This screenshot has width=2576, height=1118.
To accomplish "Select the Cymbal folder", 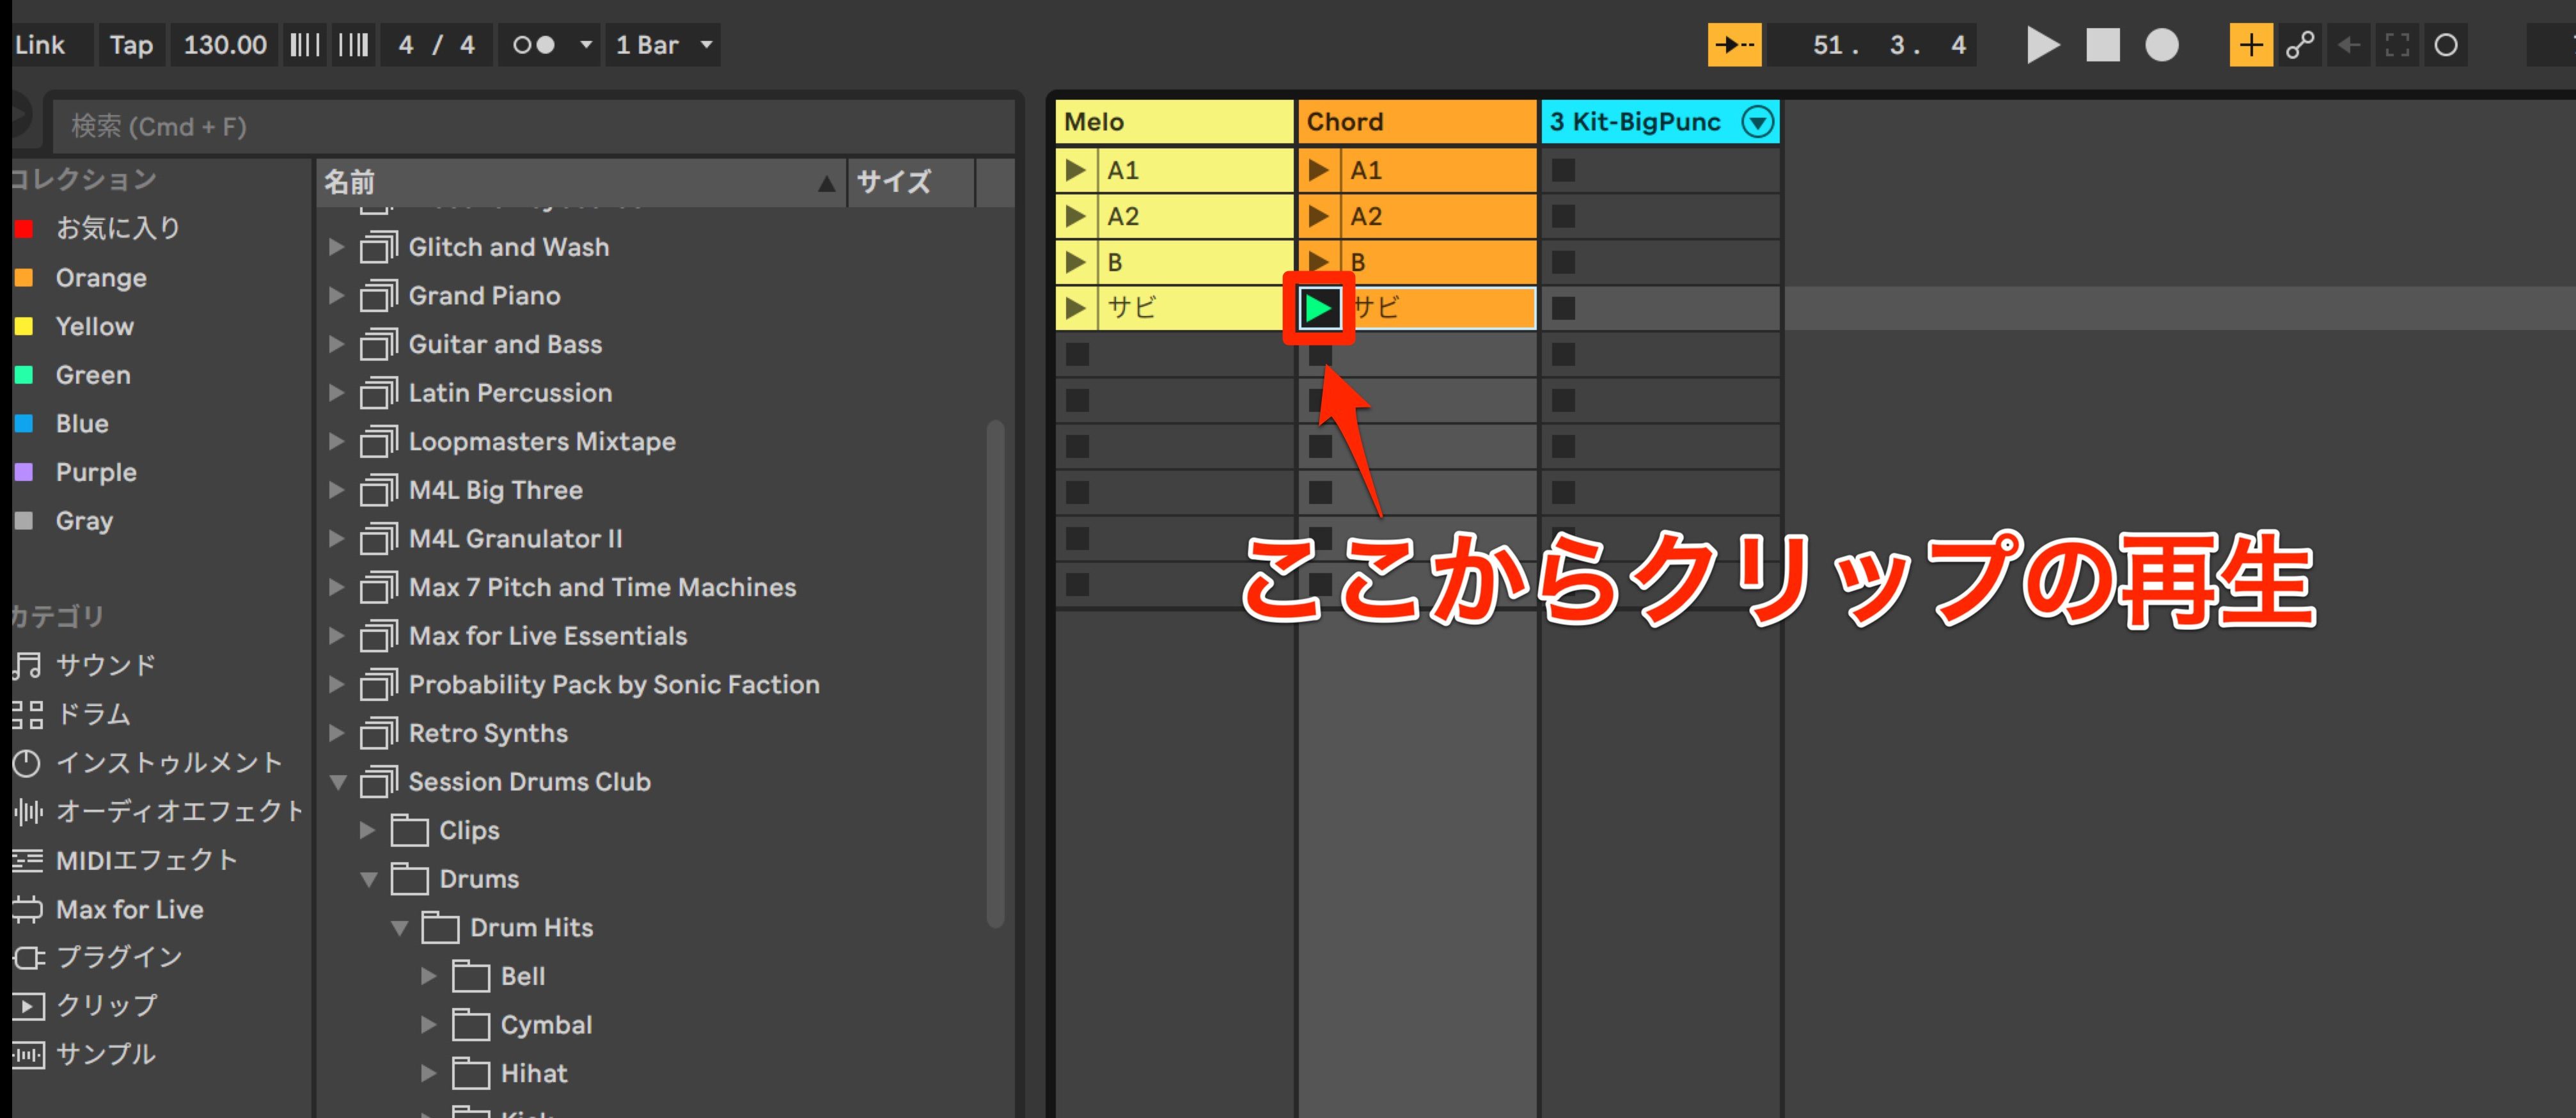I will click(x=546, y=1025).
